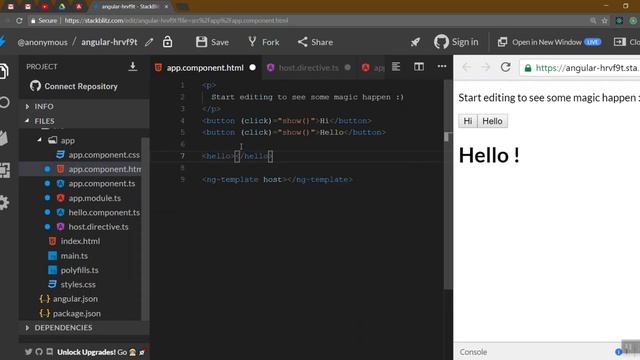Click the console notification badge icon

click(618, 352)
